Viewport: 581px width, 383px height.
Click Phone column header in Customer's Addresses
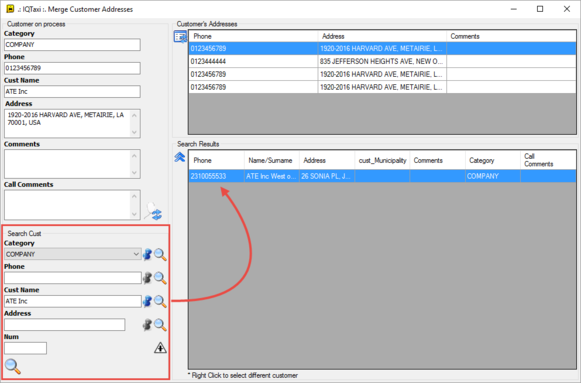253,36
